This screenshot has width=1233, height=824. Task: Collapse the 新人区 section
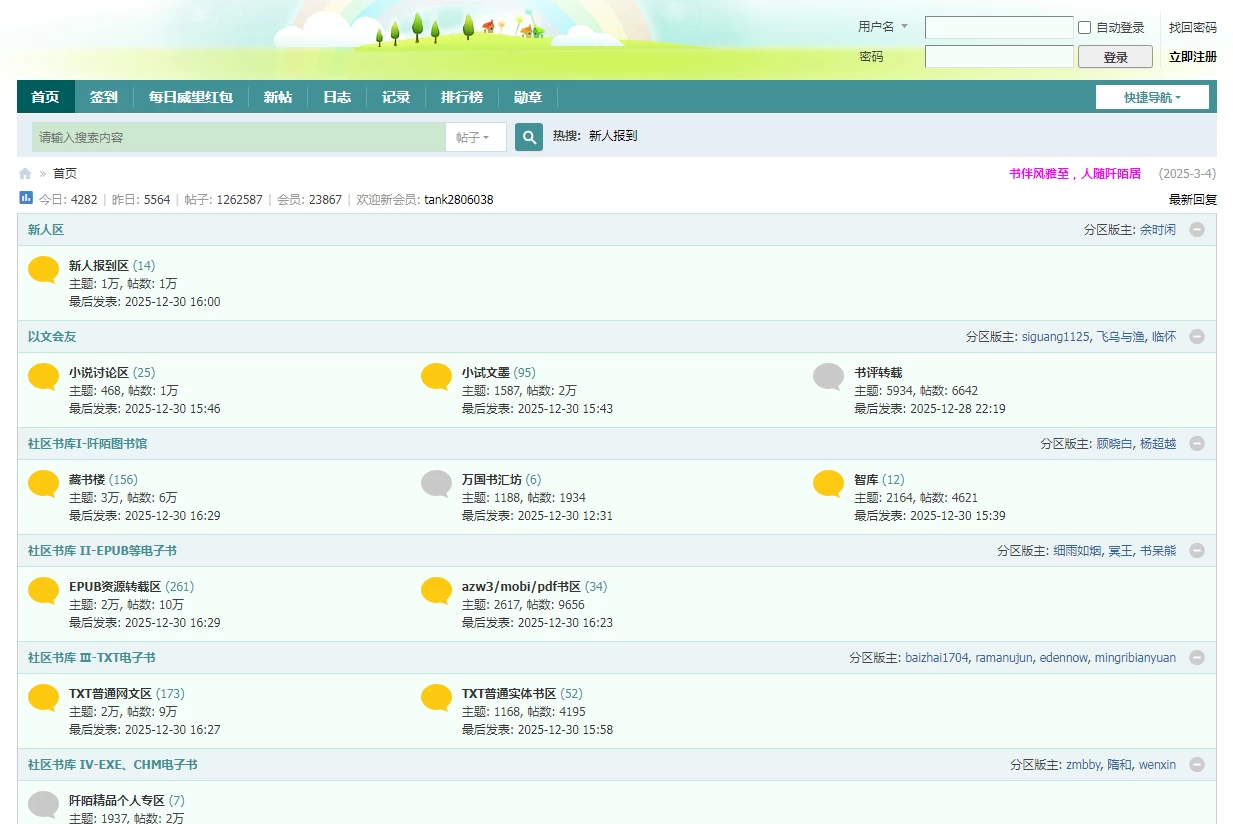[1197, 230]
